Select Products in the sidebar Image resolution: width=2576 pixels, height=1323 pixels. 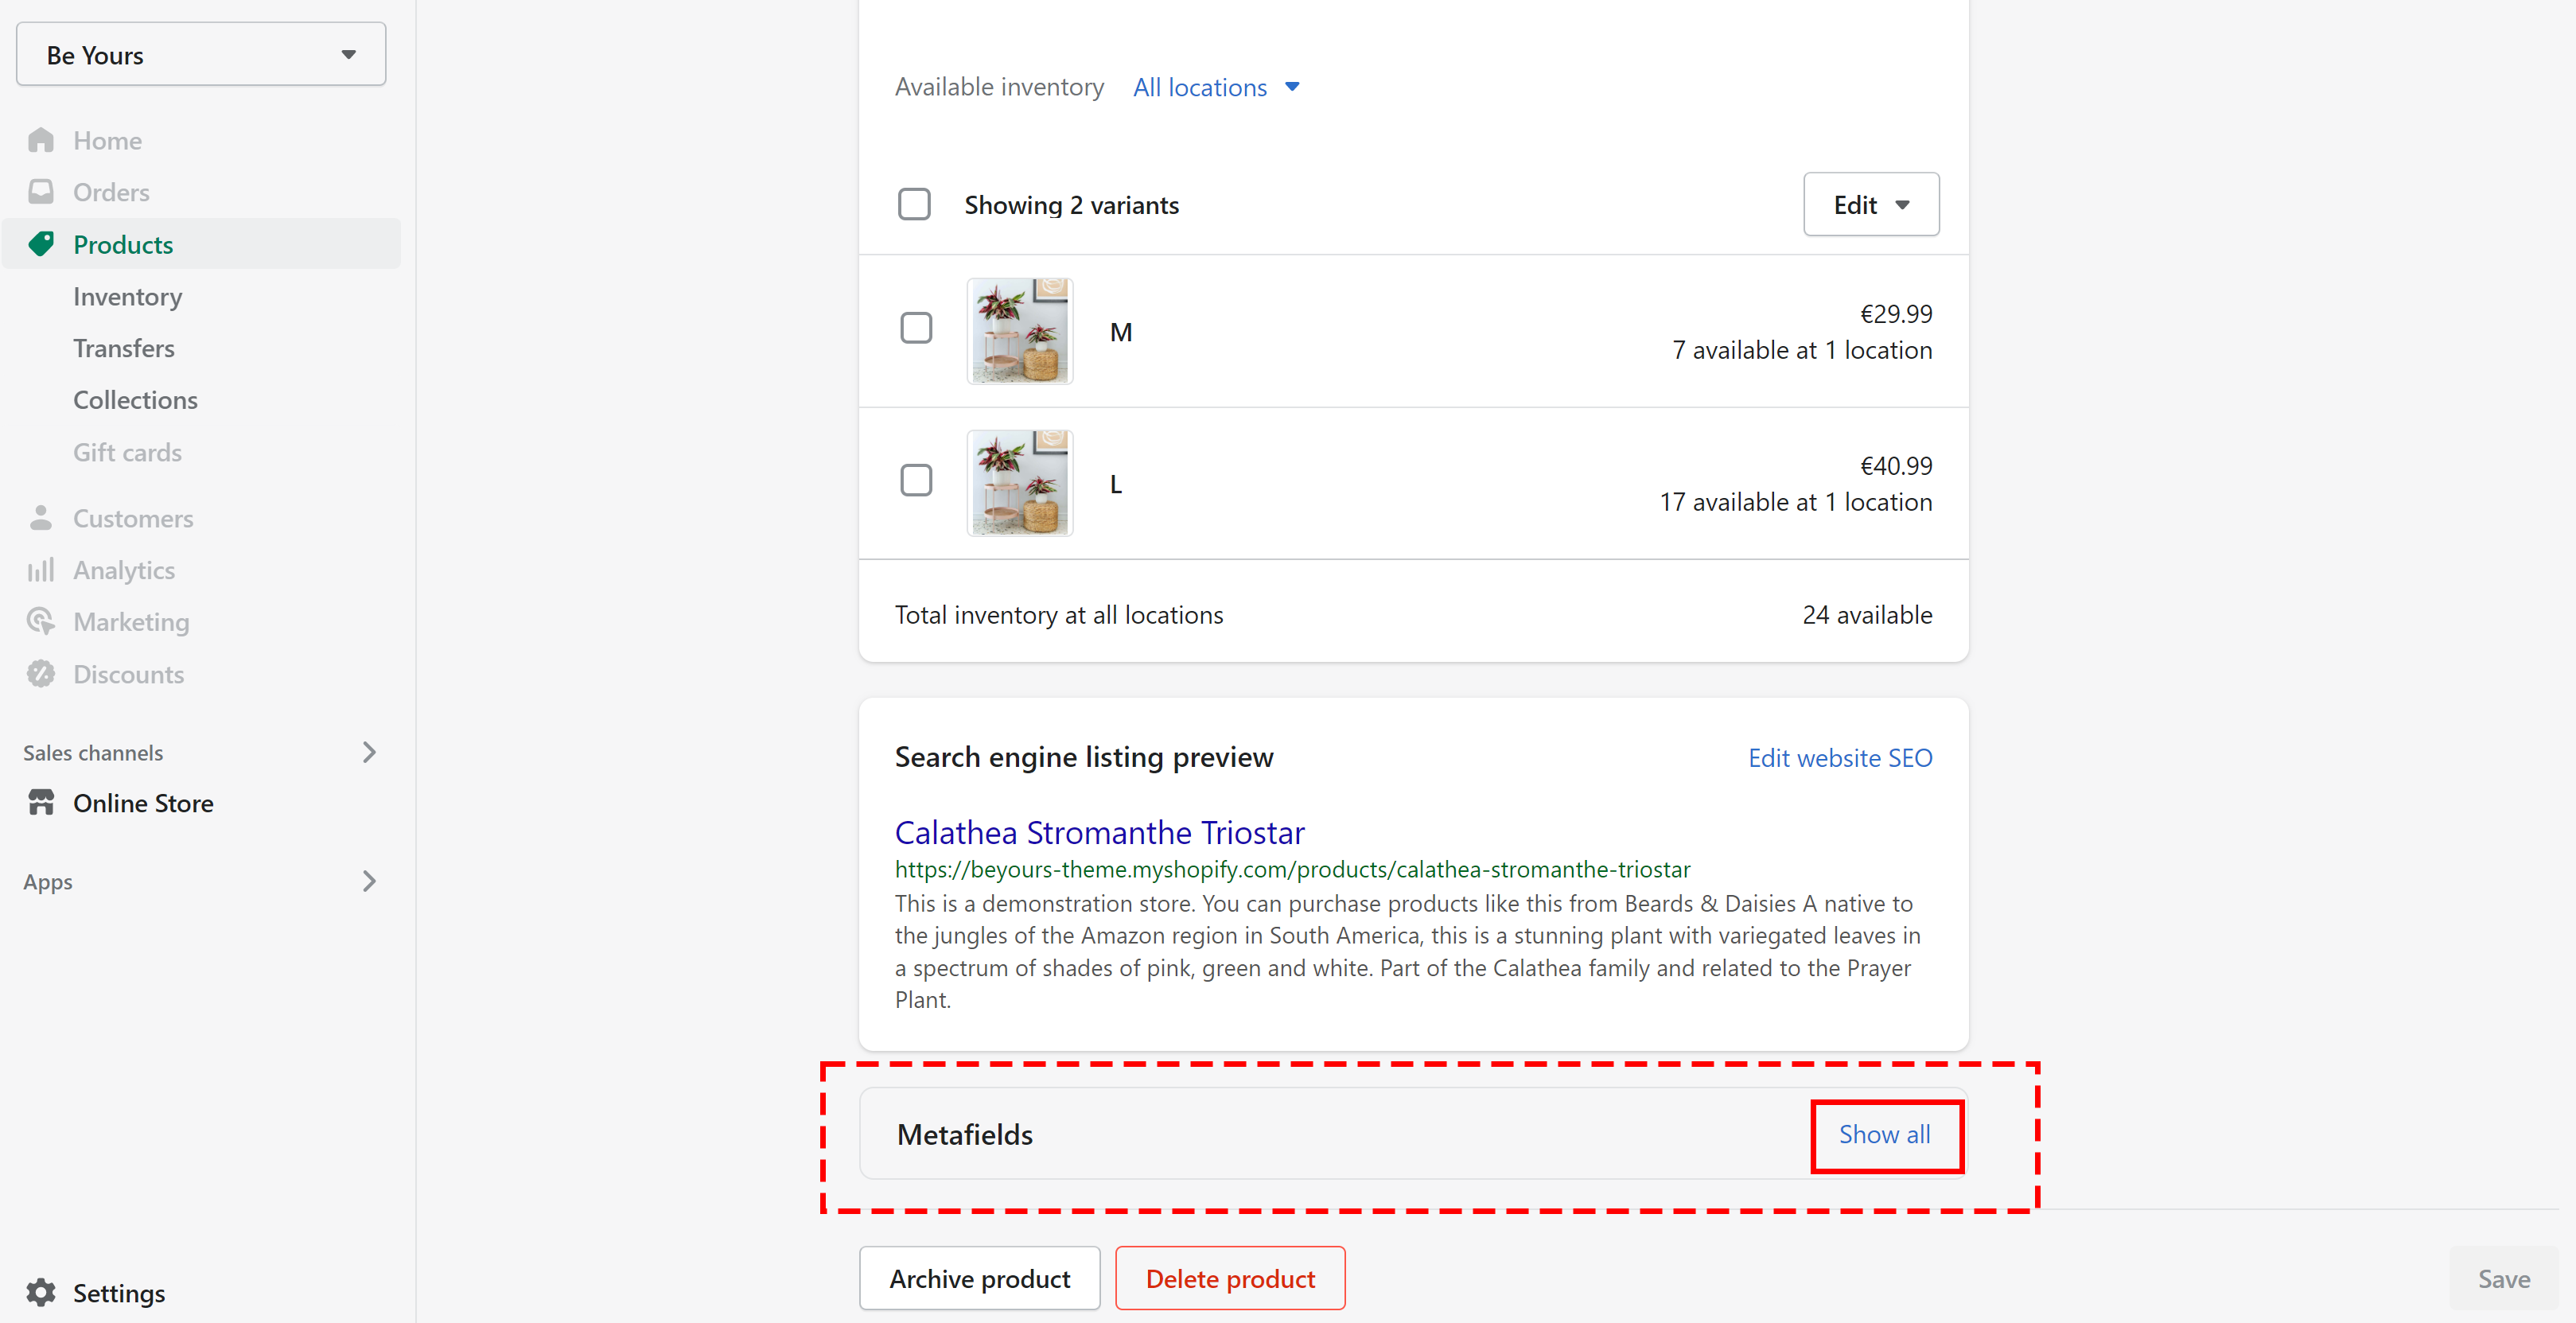201,244
